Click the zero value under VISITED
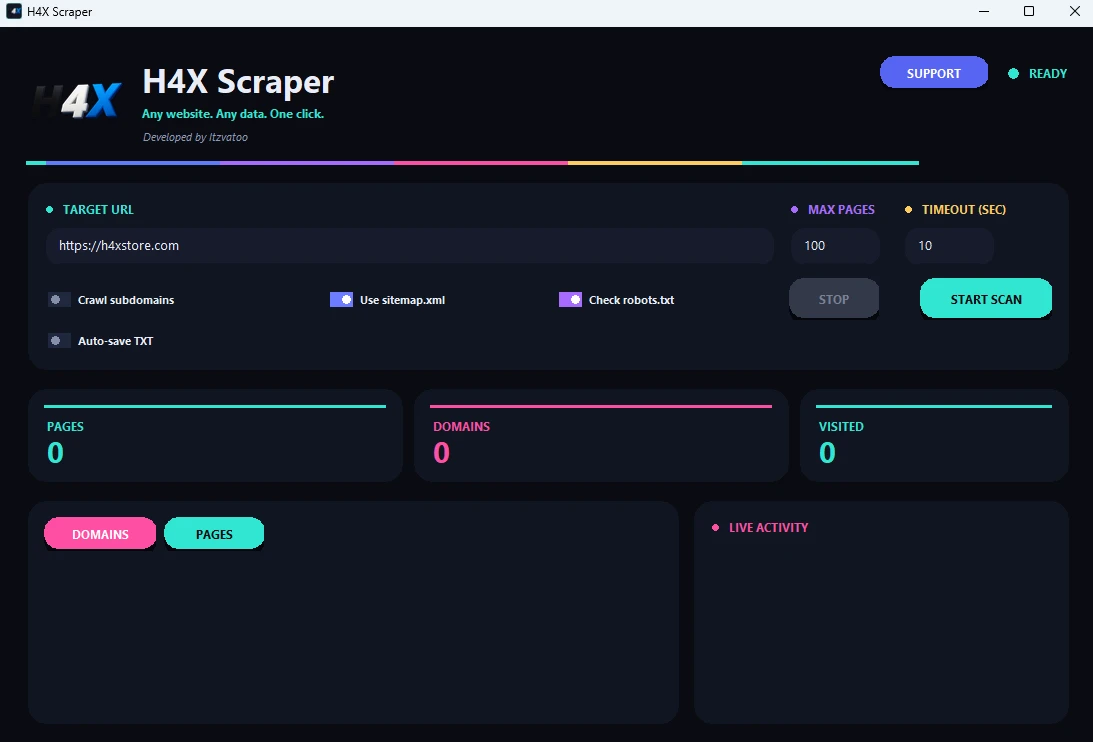The height and width of the screenshot is (742, 1093). pos(827,453)
